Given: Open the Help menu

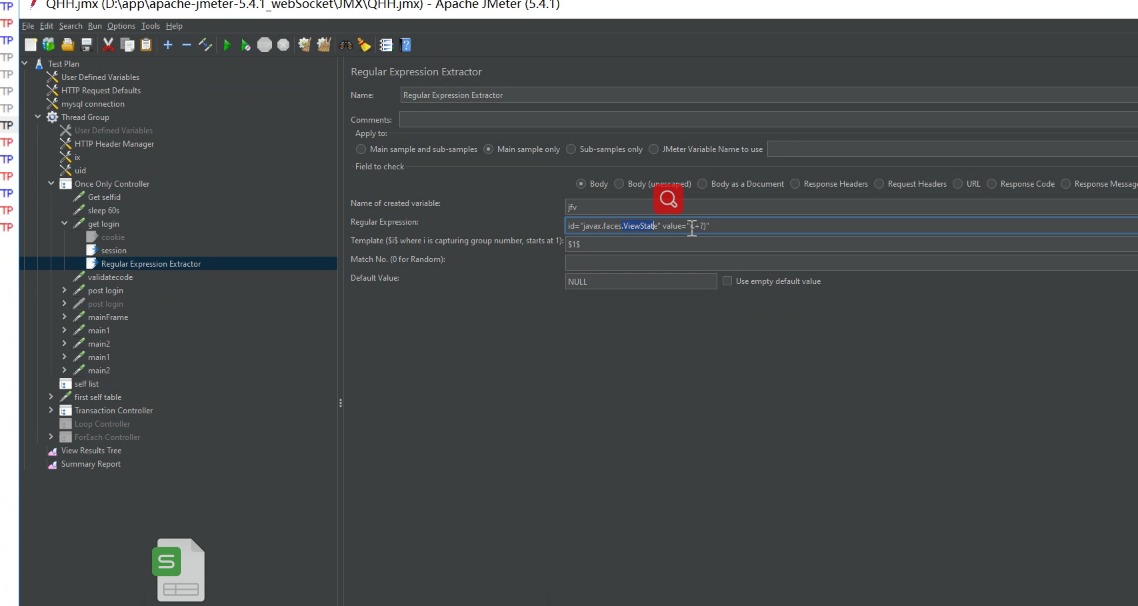Looking at the screenshot, I should tap(174, 26).
